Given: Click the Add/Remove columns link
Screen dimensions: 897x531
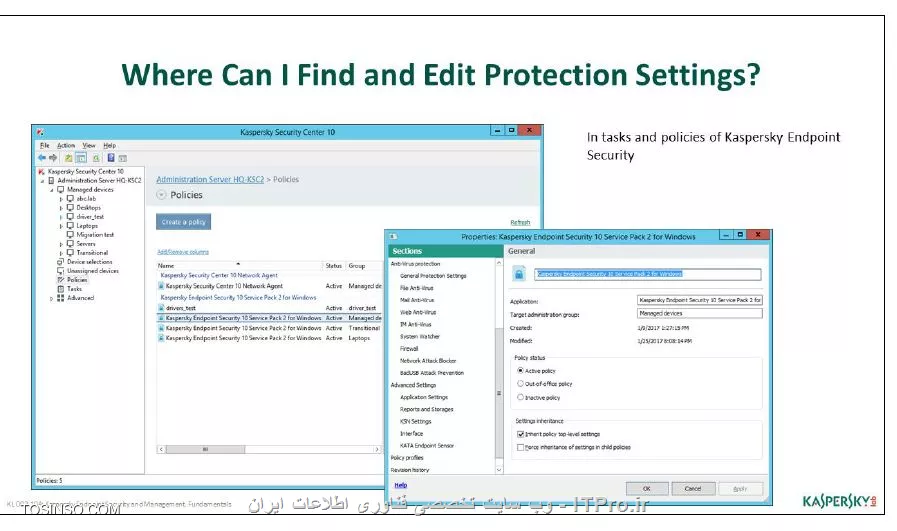Looking at the screenshot, I should coord(183,252).
